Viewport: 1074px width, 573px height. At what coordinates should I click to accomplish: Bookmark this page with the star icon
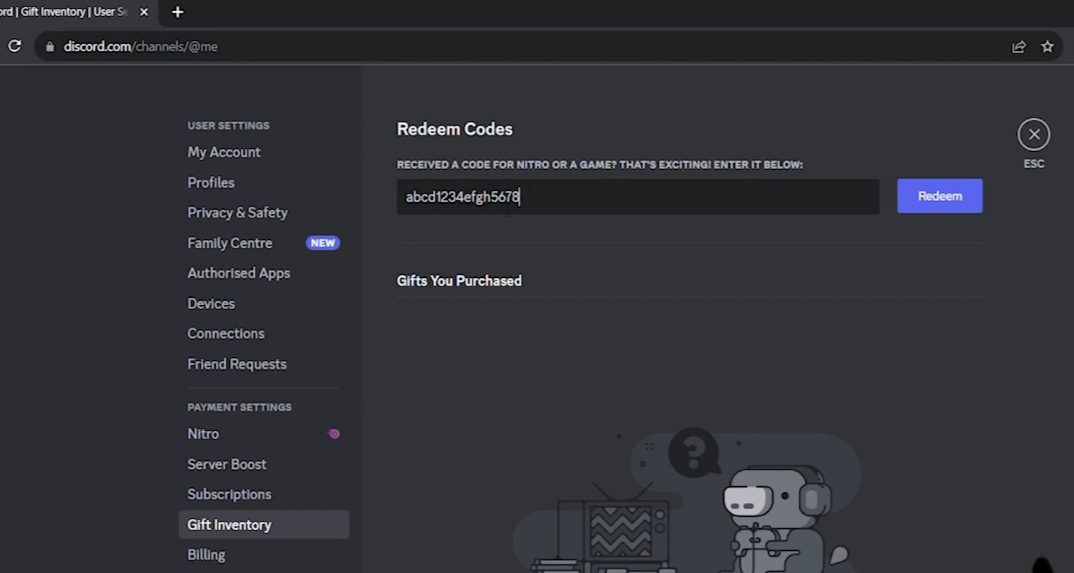[x=1047, y=47]
